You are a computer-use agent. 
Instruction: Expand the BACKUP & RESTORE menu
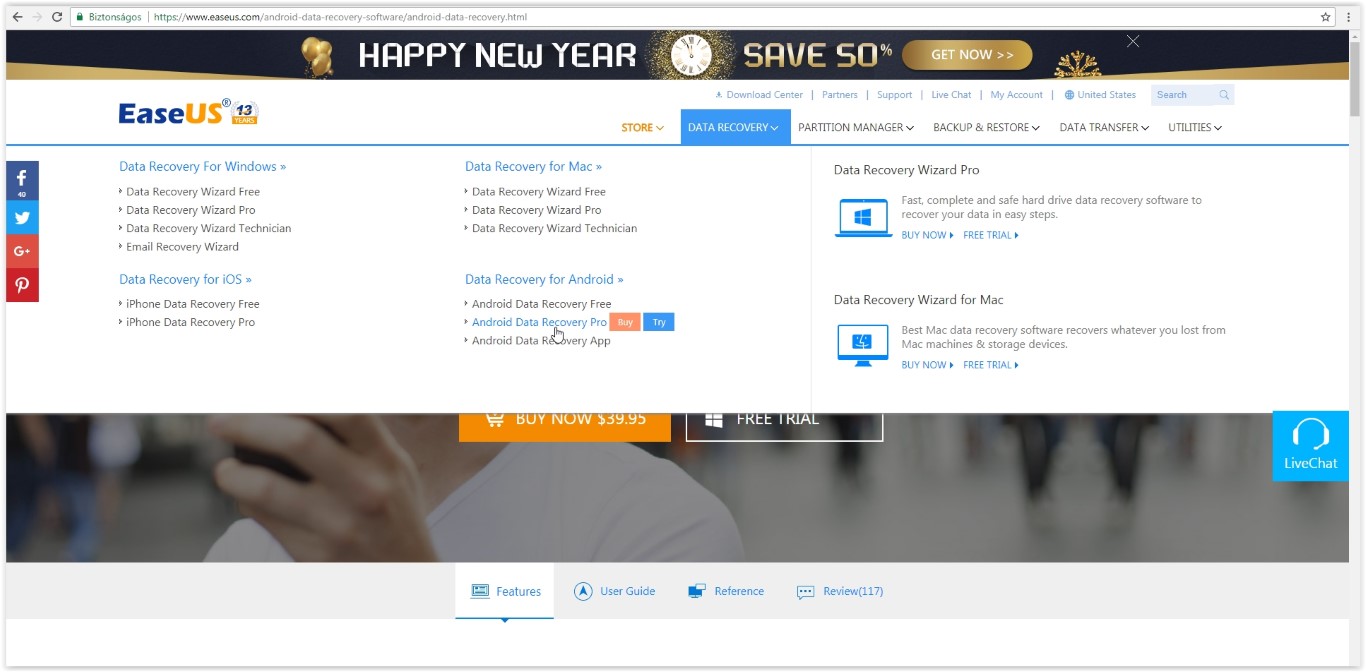(986, 128)
